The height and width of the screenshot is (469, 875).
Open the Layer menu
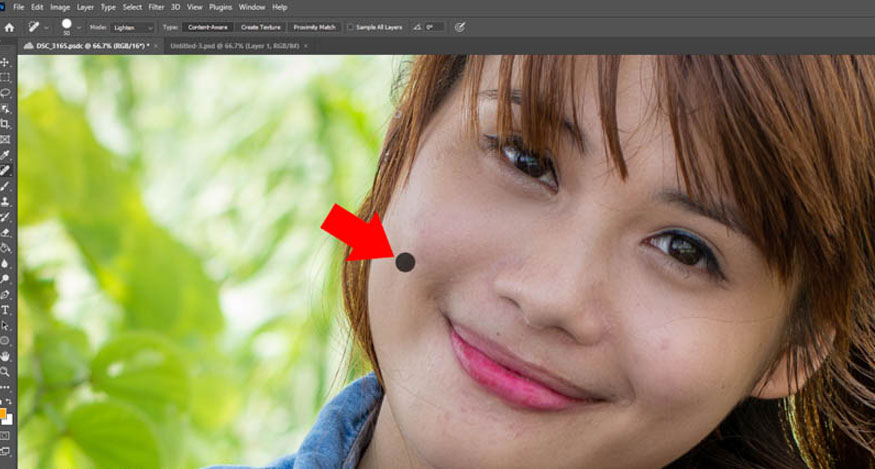pos(85,7)
